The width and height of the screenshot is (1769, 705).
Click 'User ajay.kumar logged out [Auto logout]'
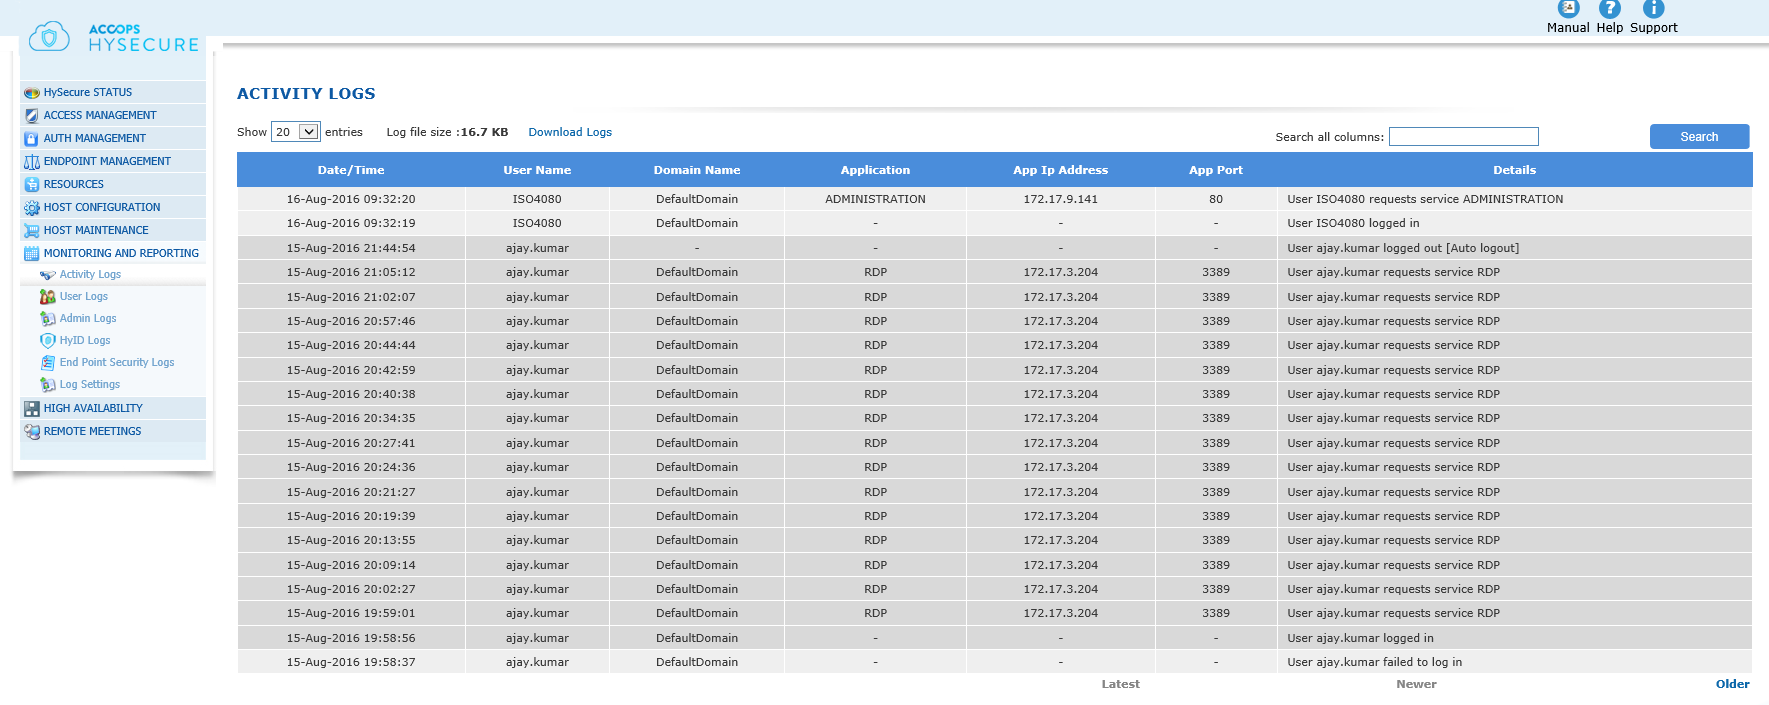click(x=1403, y=248)
